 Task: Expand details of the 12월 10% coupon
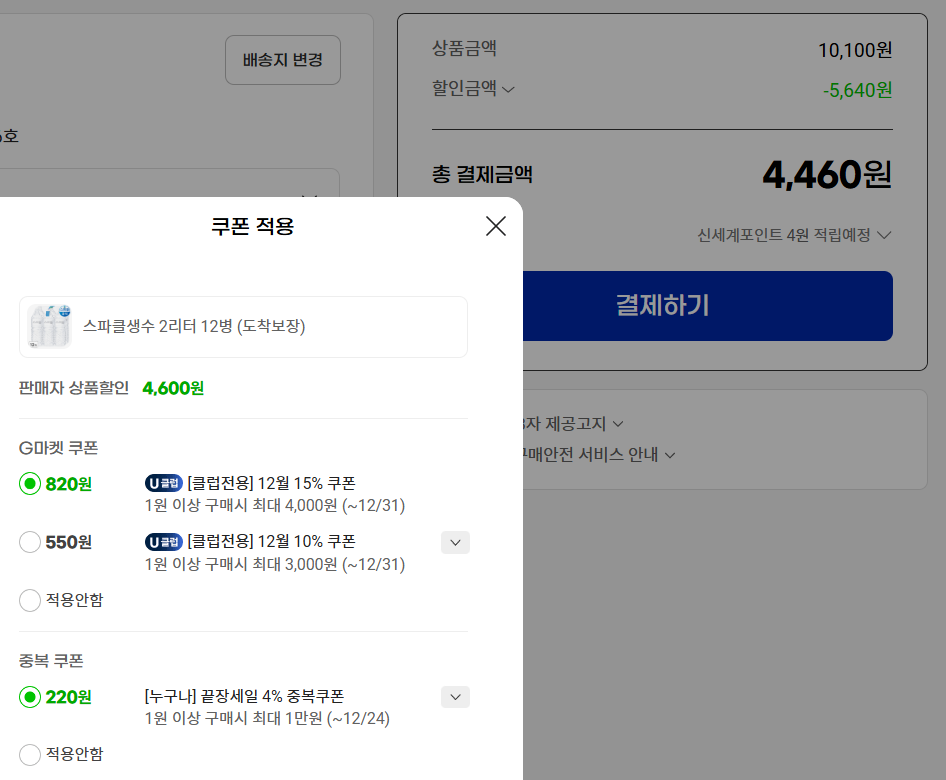[x=455, y=542]
